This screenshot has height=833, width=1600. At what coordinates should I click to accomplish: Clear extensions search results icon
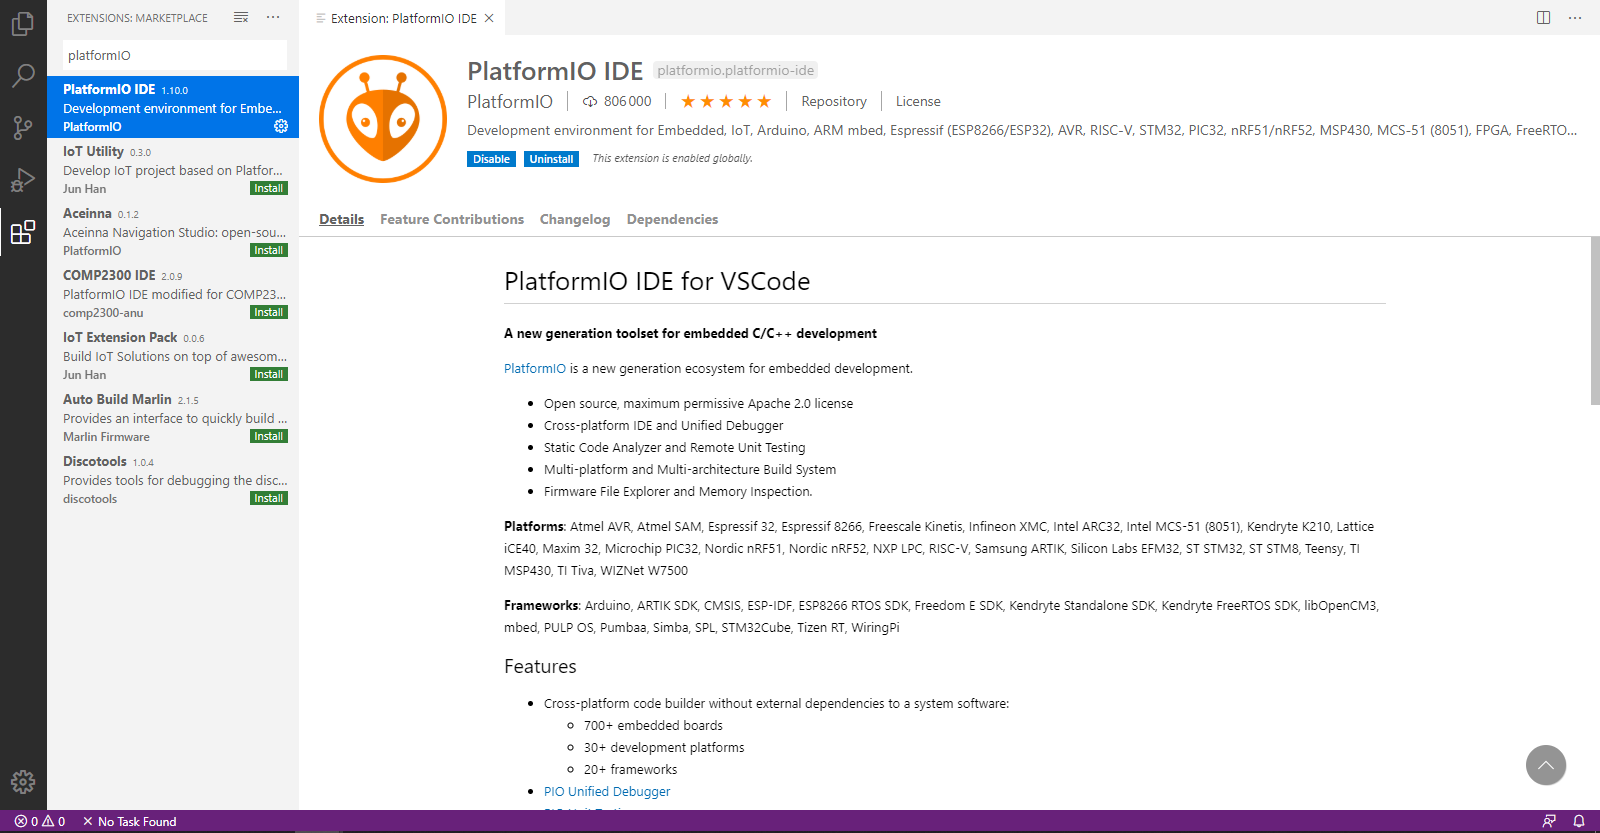241,17
